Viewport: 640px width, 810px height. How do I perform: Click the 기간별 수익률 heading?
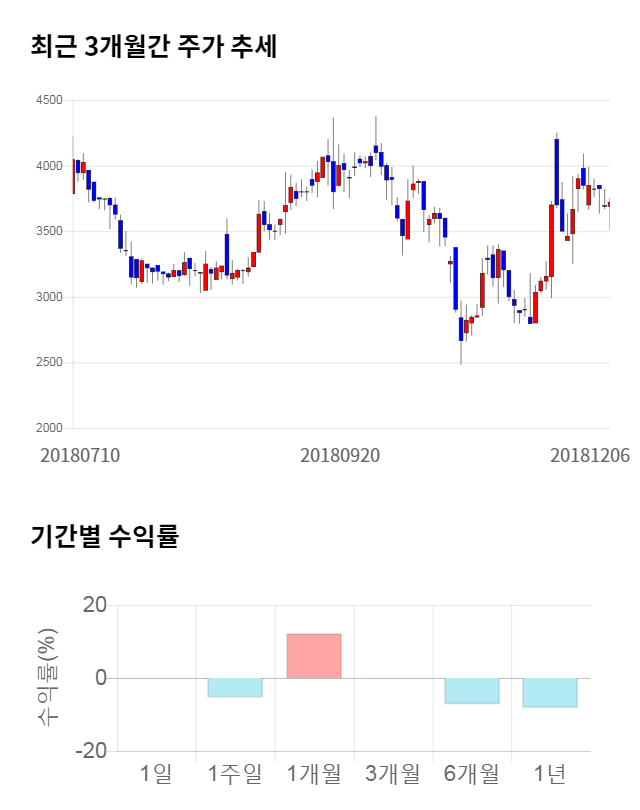pyautogui.click(x=104, y=536)
